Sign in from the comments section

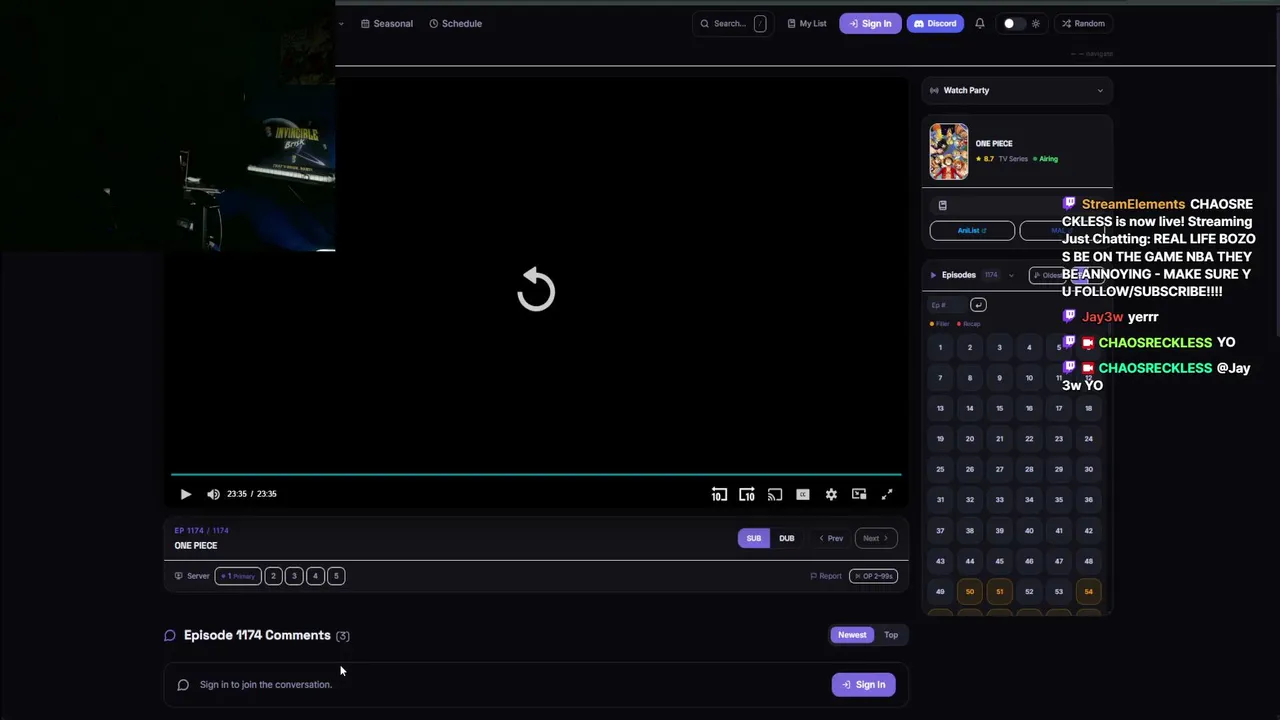(864, 685)
